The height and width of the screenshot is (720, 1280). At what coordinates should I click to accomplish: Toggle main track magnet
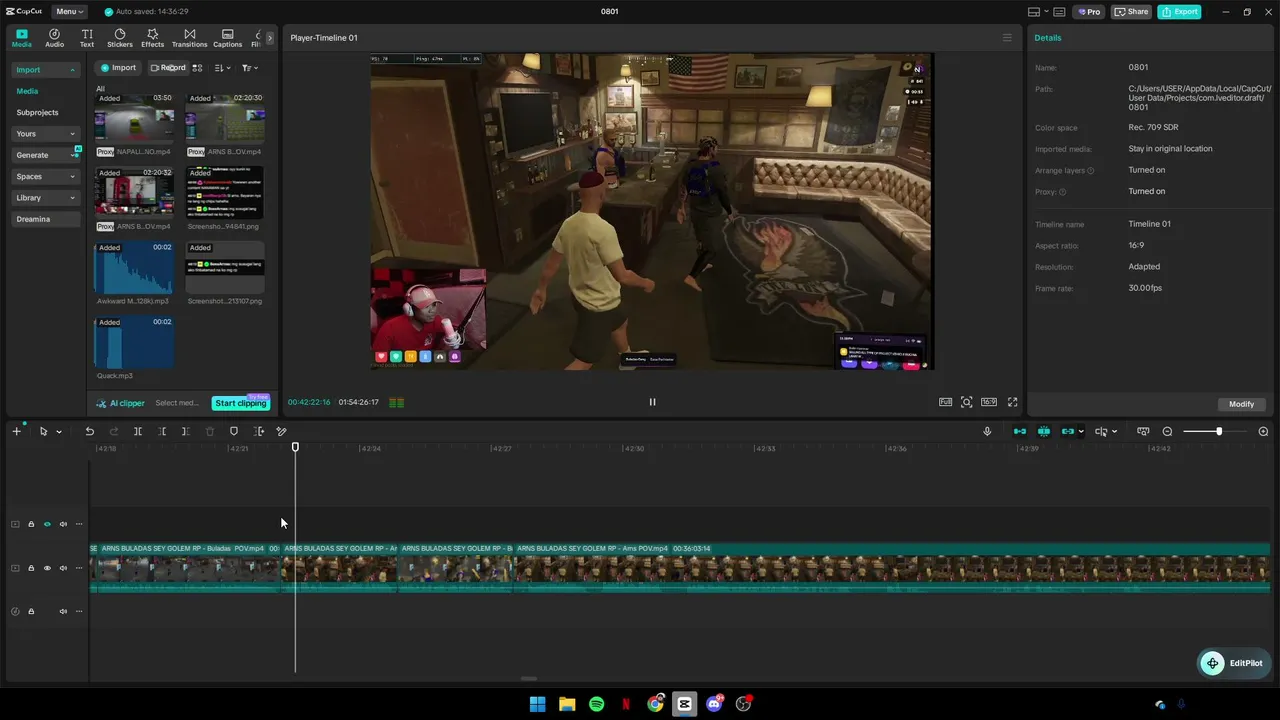1020,431
